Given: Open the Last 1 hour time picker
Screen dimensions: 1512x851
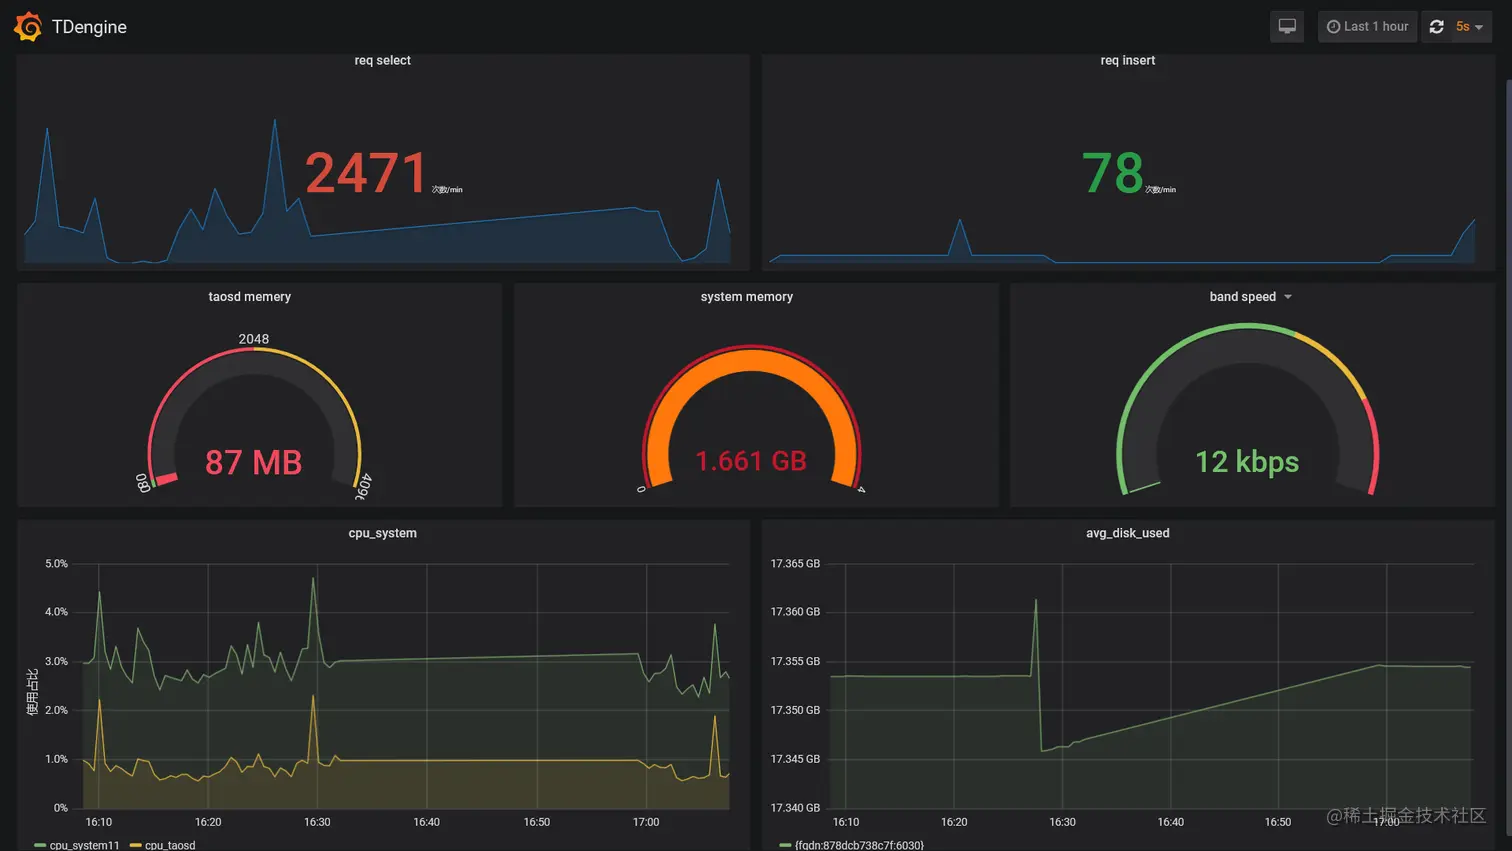Looking at the screenshot, I should pyautogui.click(x=1367, y=27).
